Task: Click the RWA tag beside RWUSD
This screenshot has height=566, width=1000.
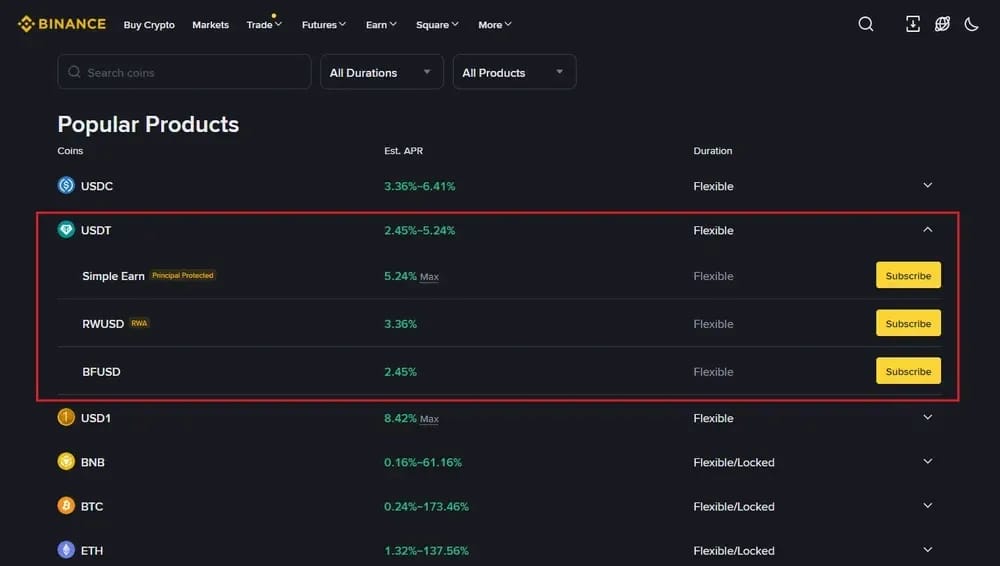Action: point(139,323)
